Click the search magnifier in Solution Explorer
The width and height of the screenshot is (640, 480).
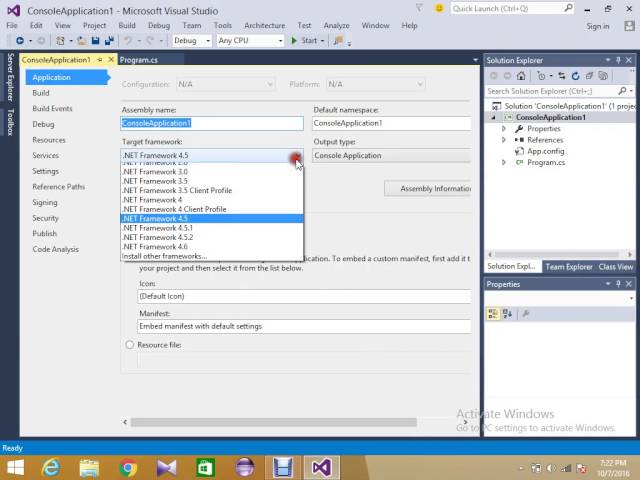[622, 91]
